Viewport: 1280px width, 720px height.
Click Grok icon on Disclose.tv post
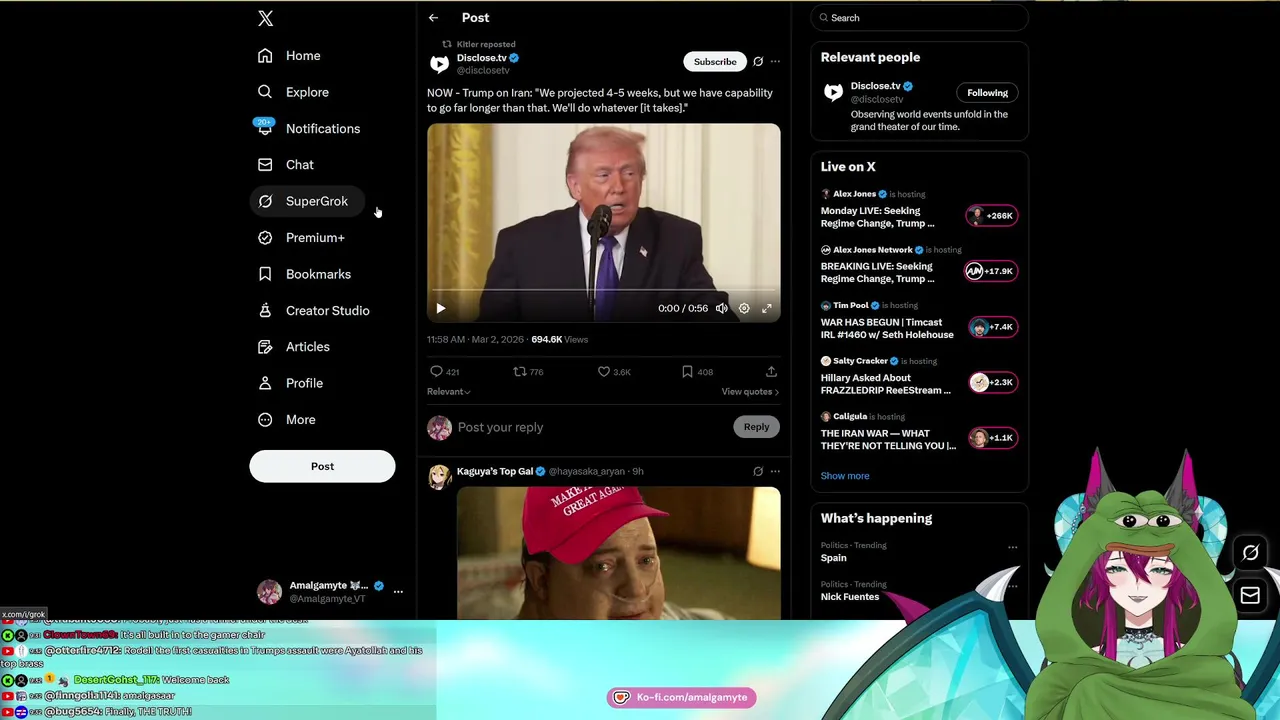coord(758,62)
